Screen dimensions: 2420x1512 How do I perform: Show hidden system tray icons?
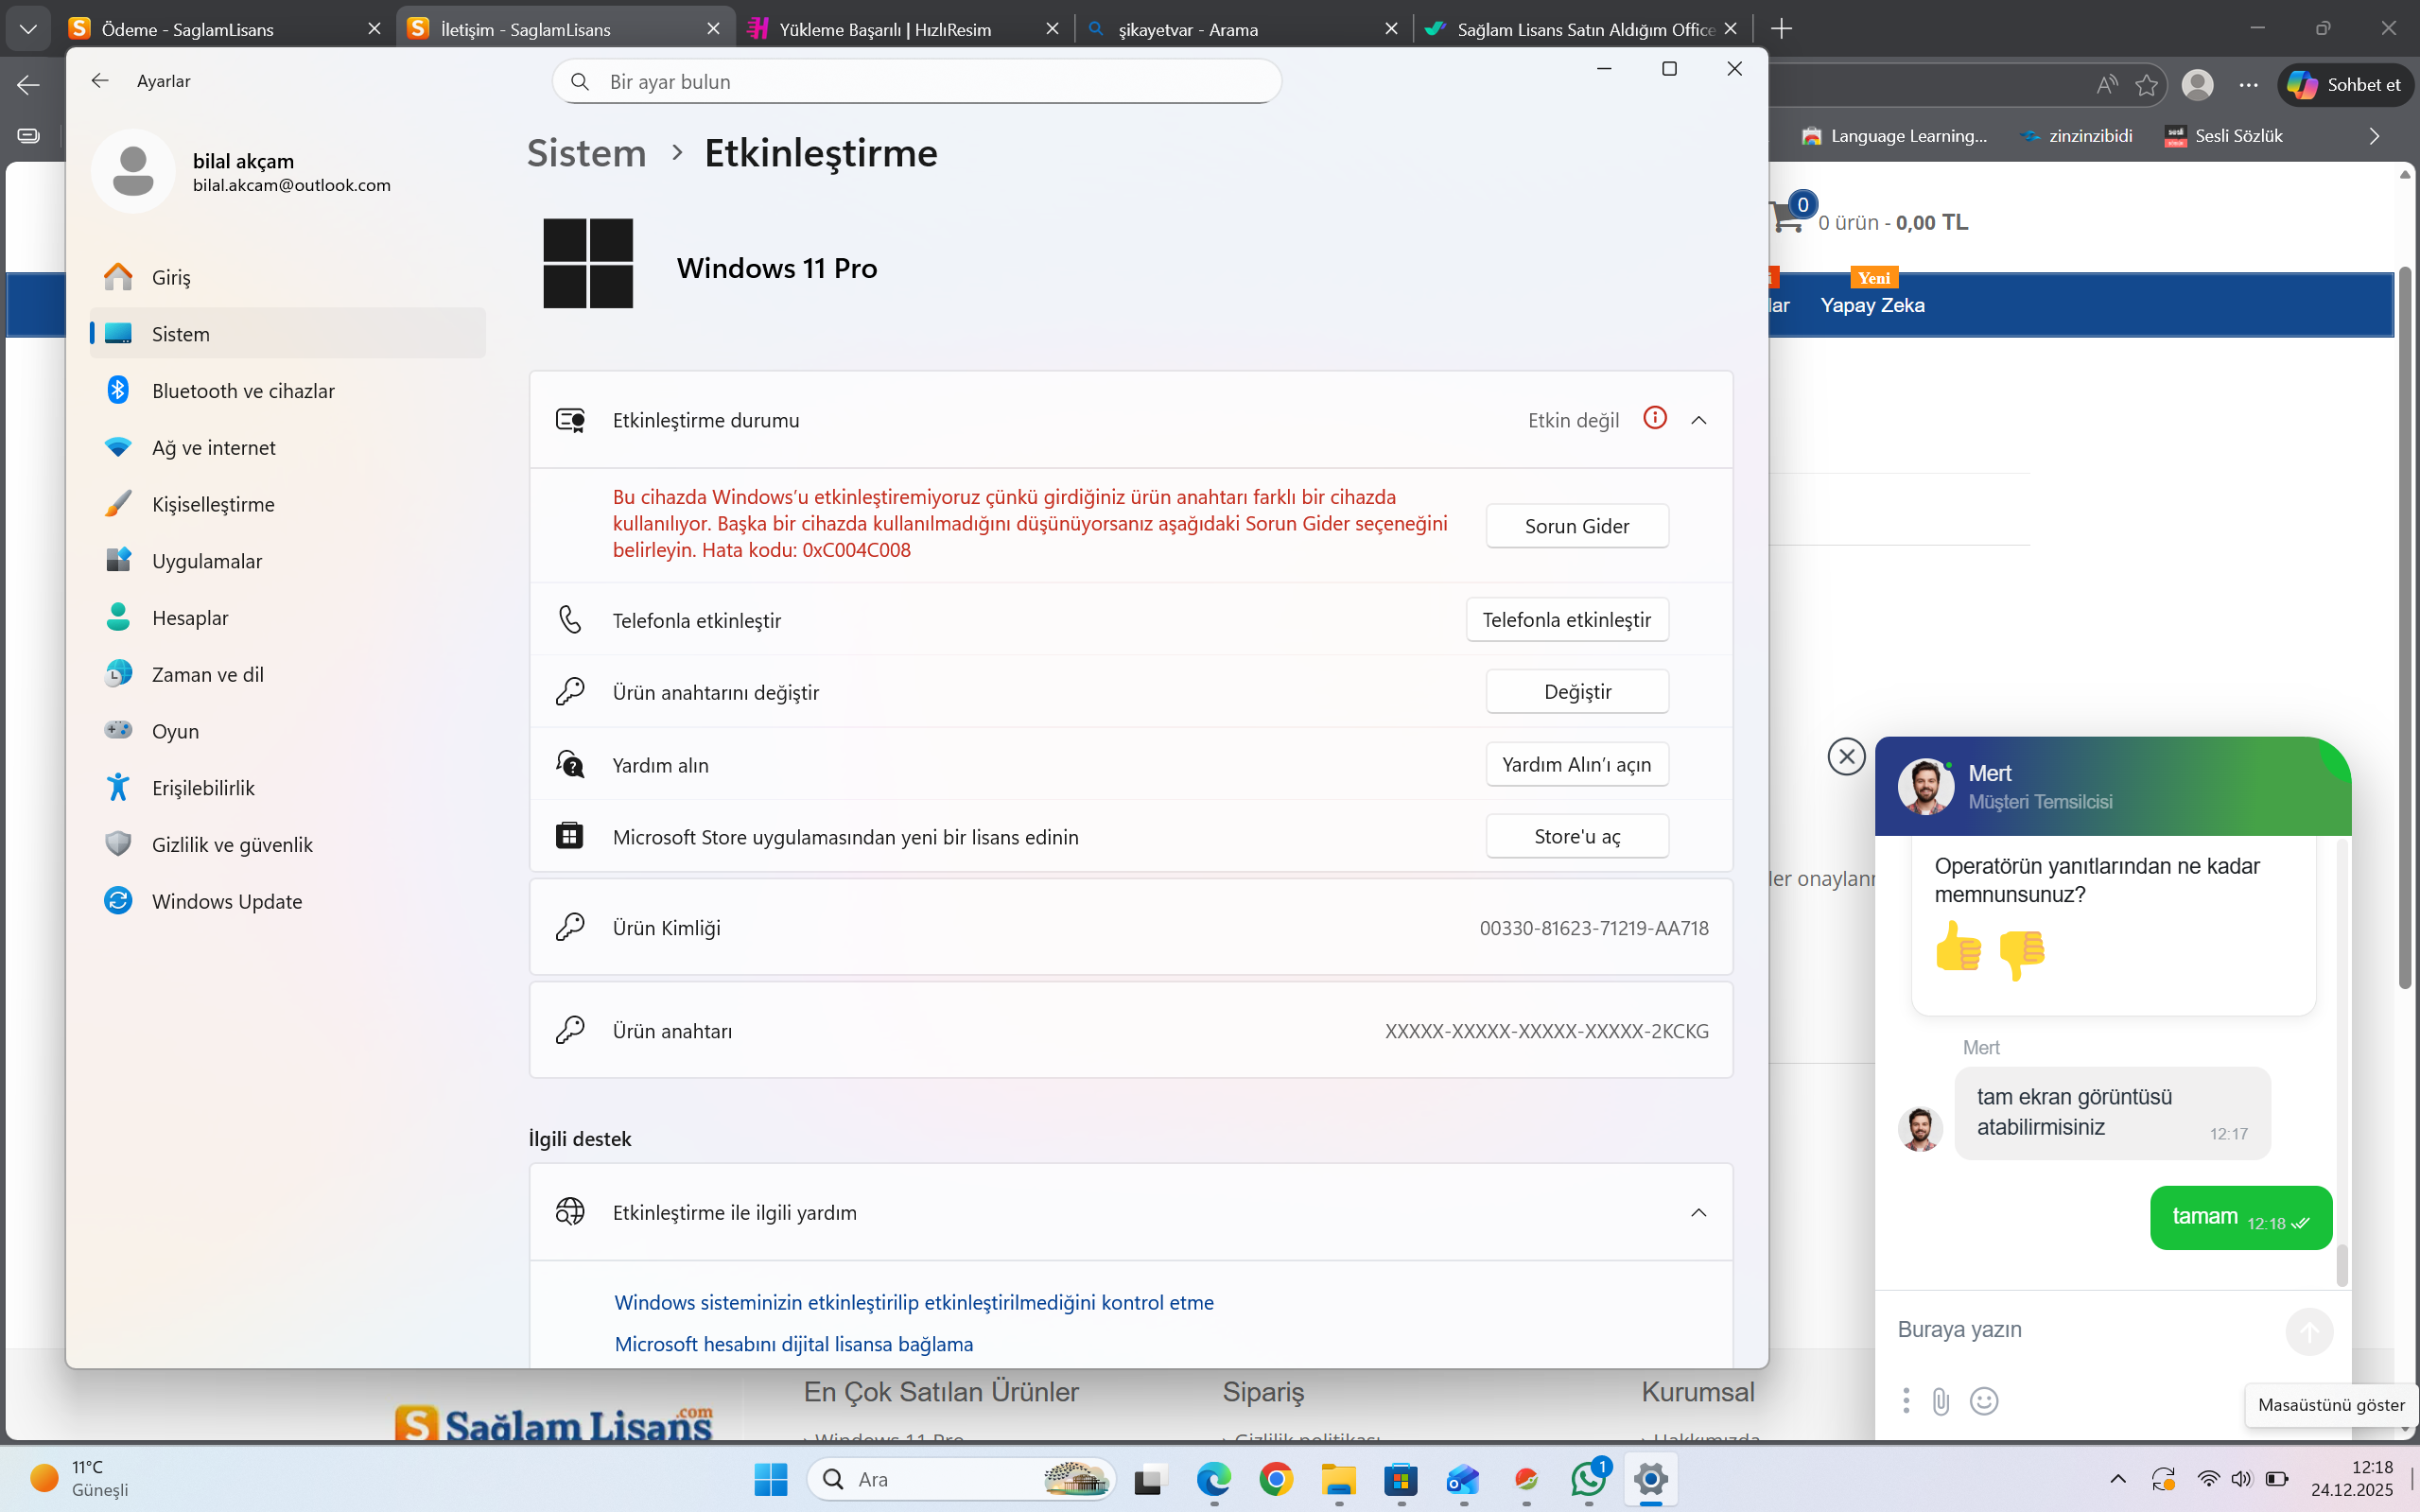(x=2117, y=1479)
